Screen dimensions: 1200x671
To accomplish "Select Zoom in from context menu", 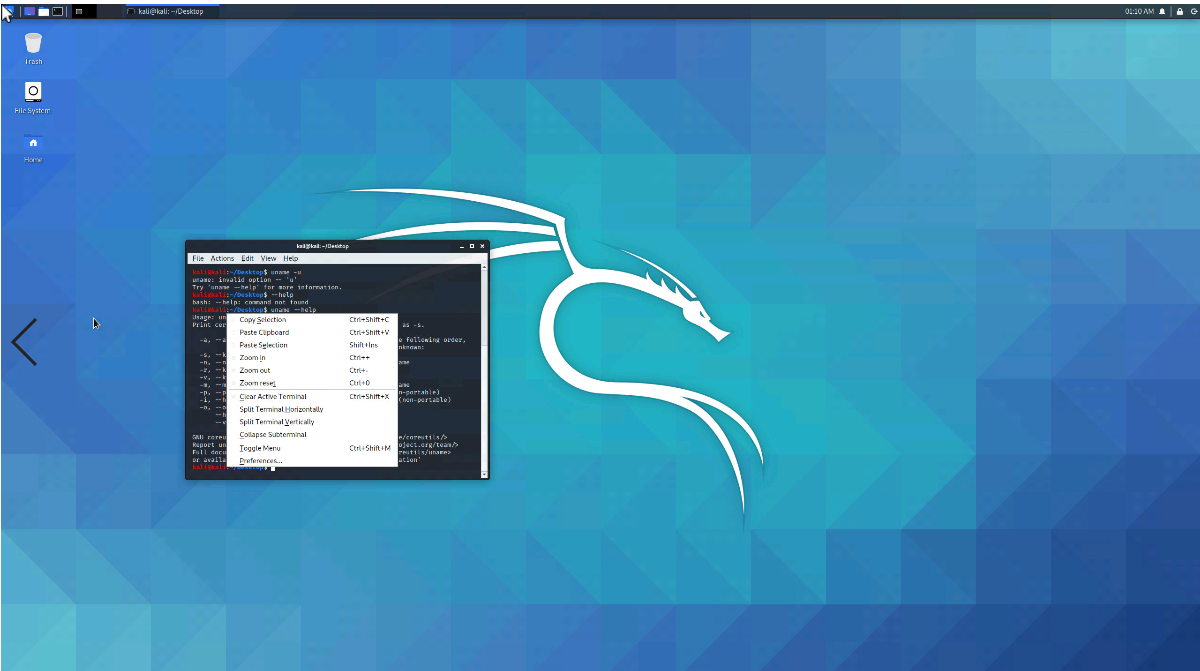I will (313, 357).
